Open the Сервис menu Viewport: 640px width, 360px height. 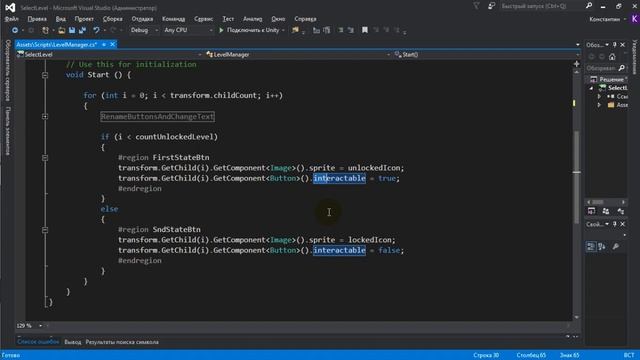[x=203, y=19]
